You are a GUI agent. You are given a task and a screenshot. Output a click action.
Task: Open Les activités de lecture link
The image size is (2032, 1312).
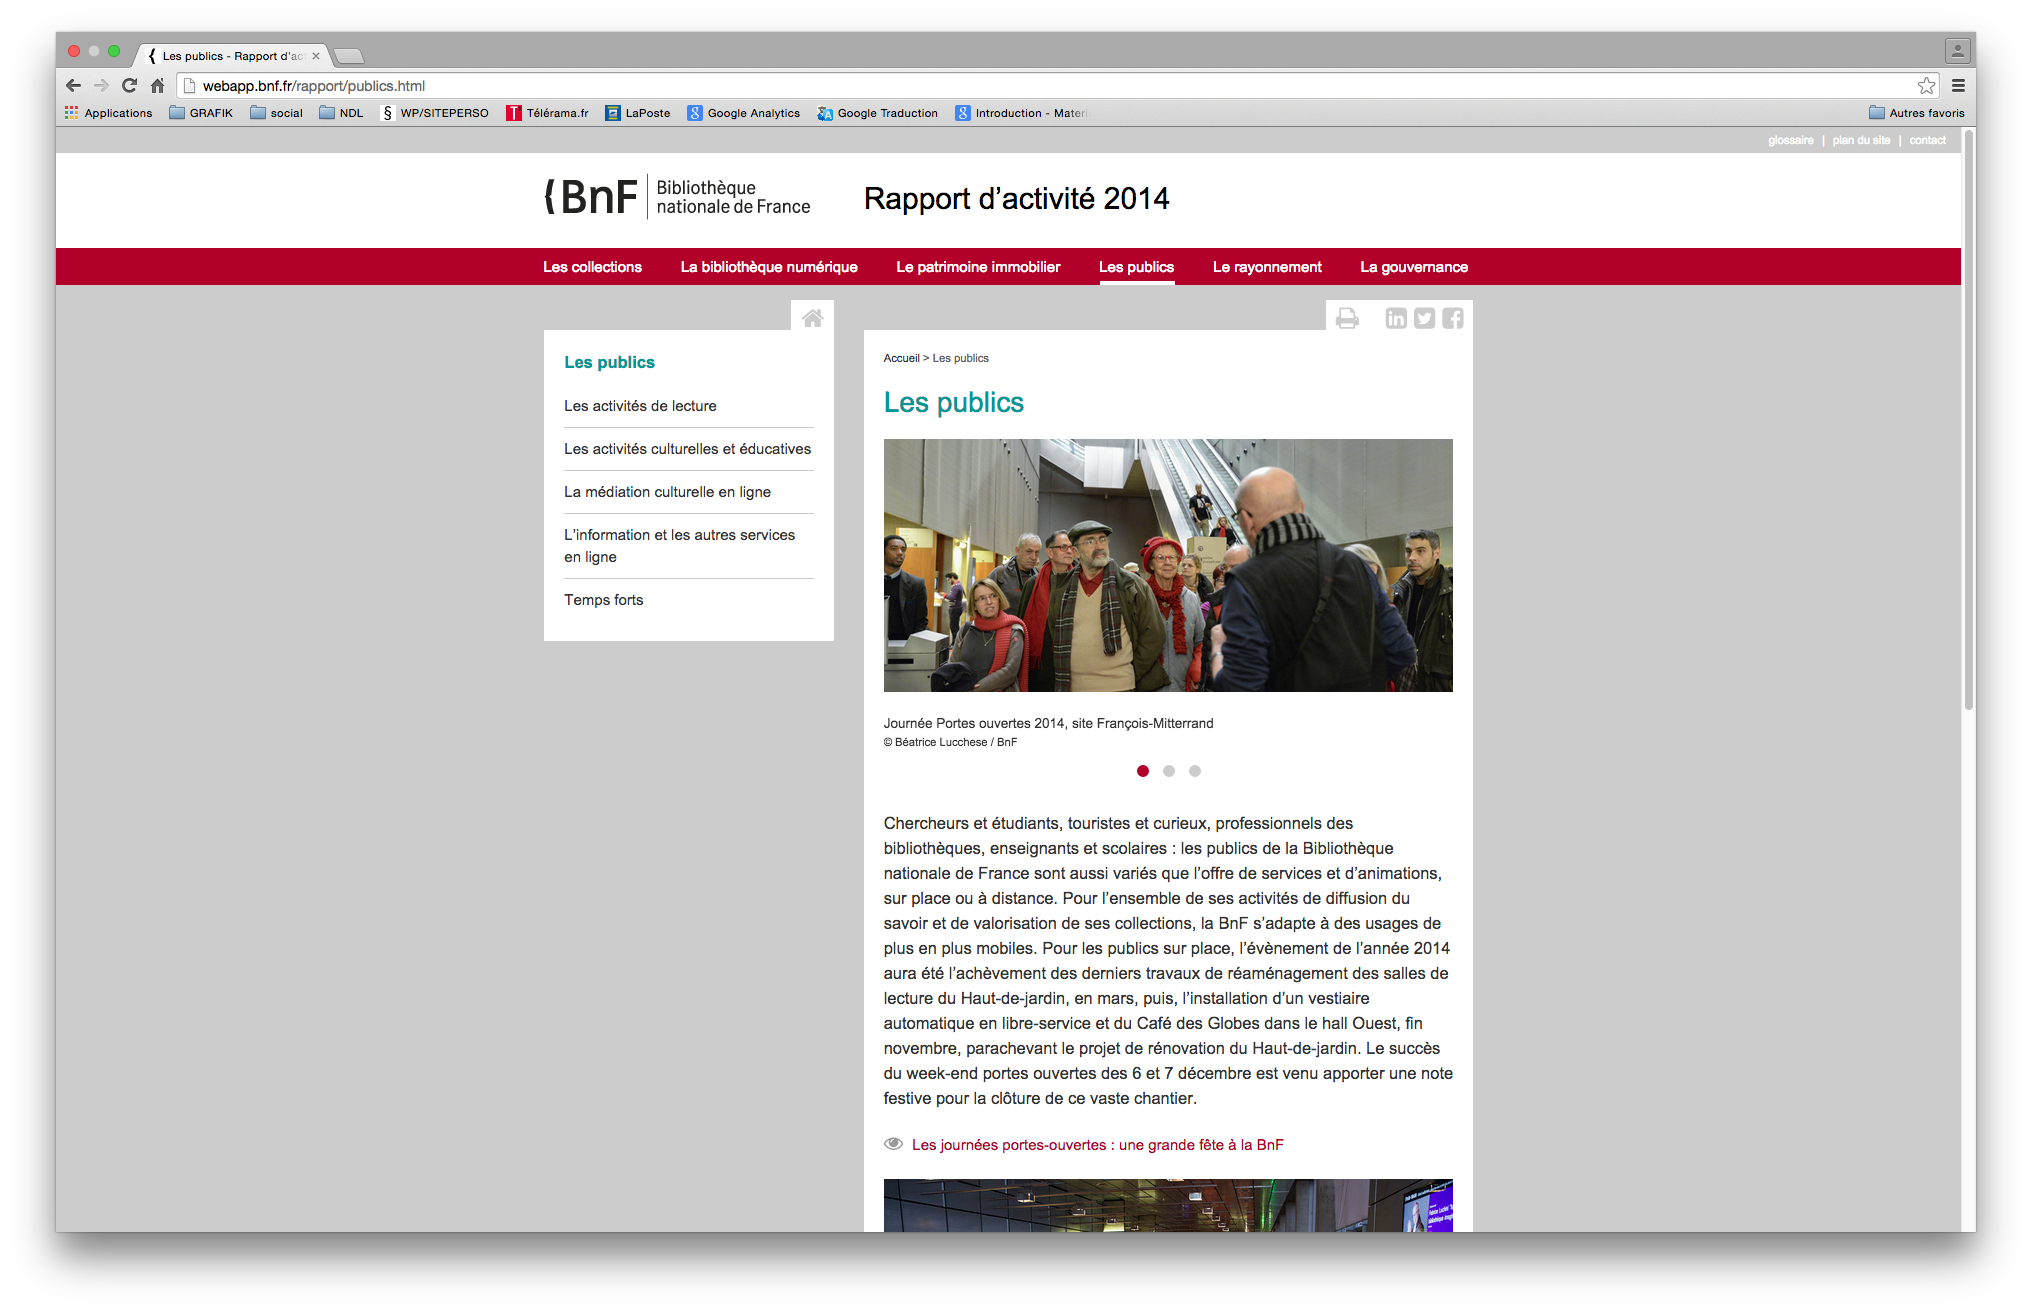point(640,406)
